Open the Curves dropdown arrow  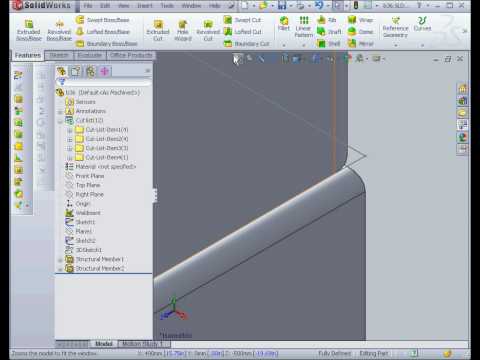coord(422,45)
